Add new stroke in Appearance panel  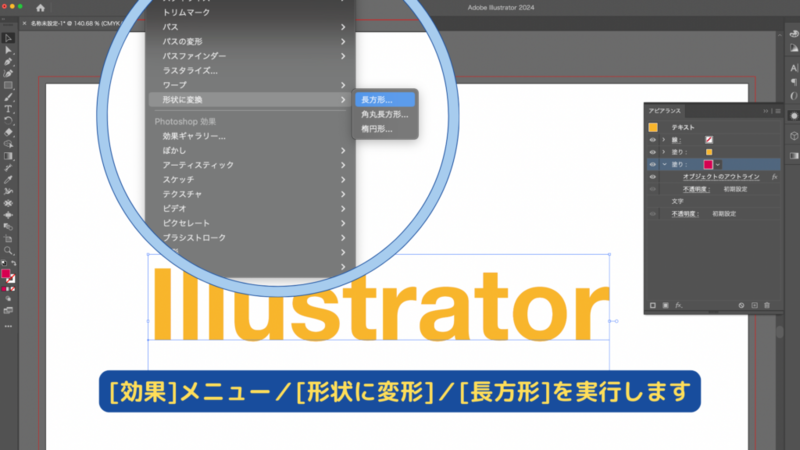653,305
